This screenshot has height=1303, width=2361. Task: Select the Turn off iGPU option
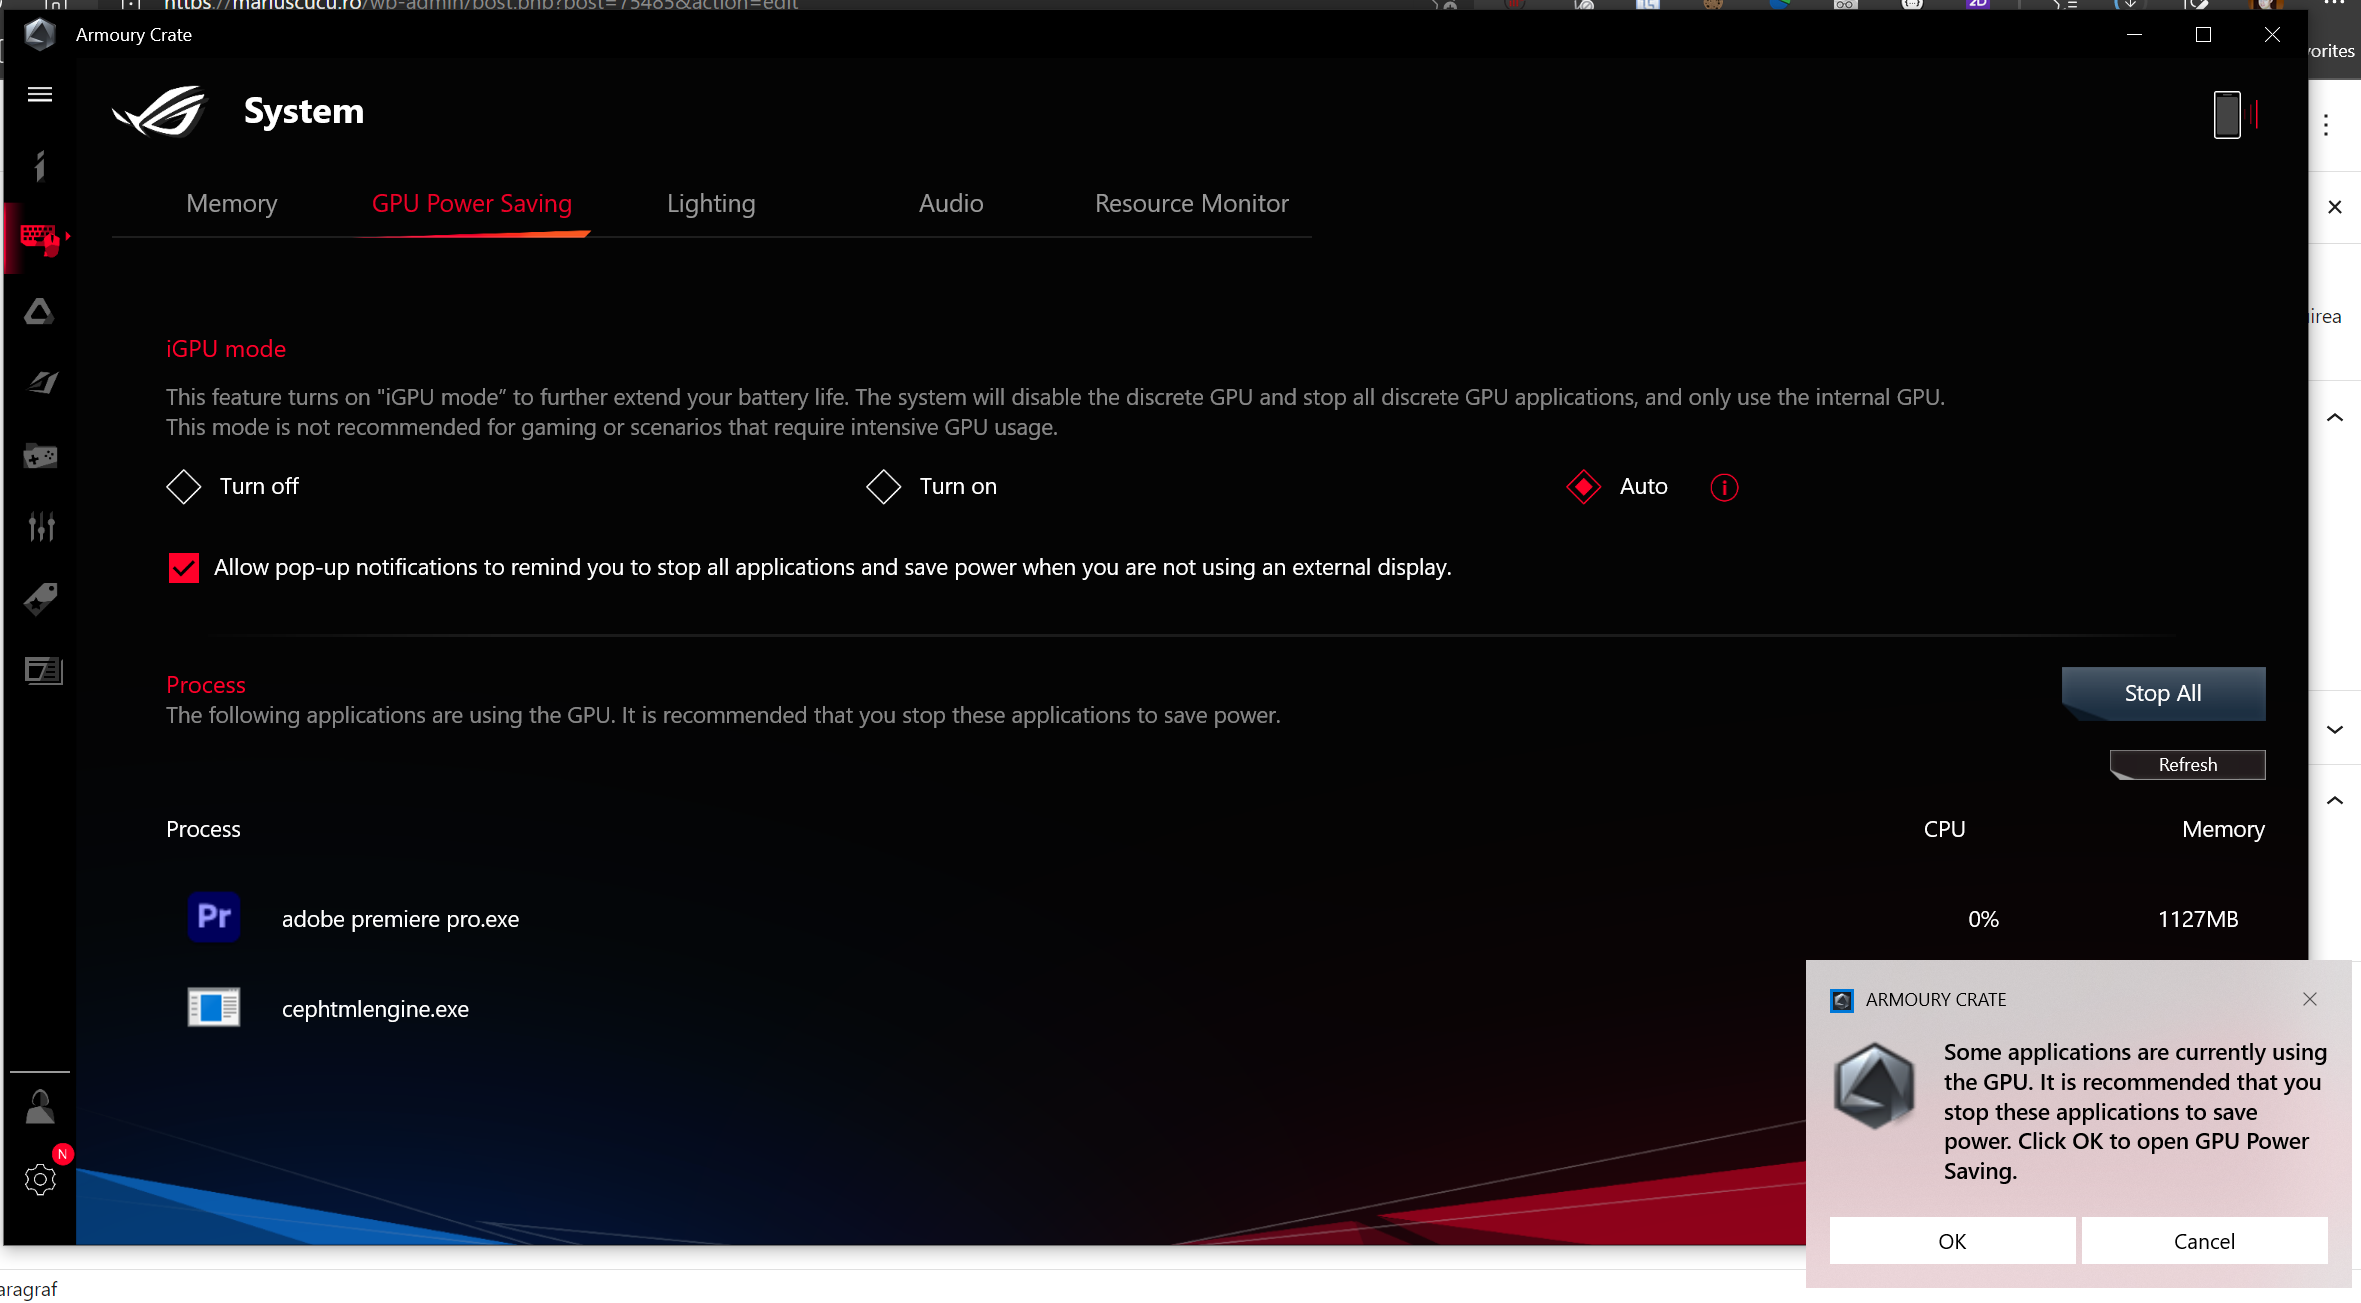[x=184, y=487]
